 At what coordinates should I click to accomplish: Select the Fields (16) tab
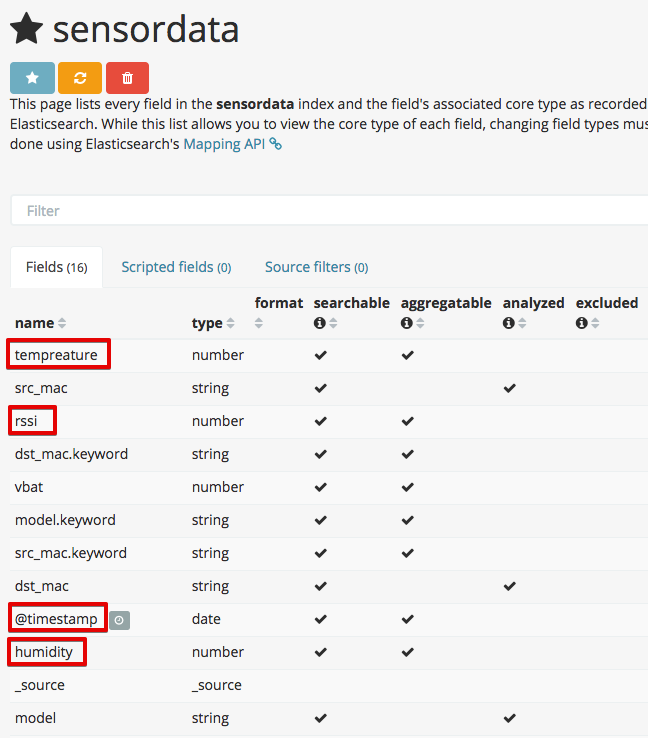click(x=56, y=267)
